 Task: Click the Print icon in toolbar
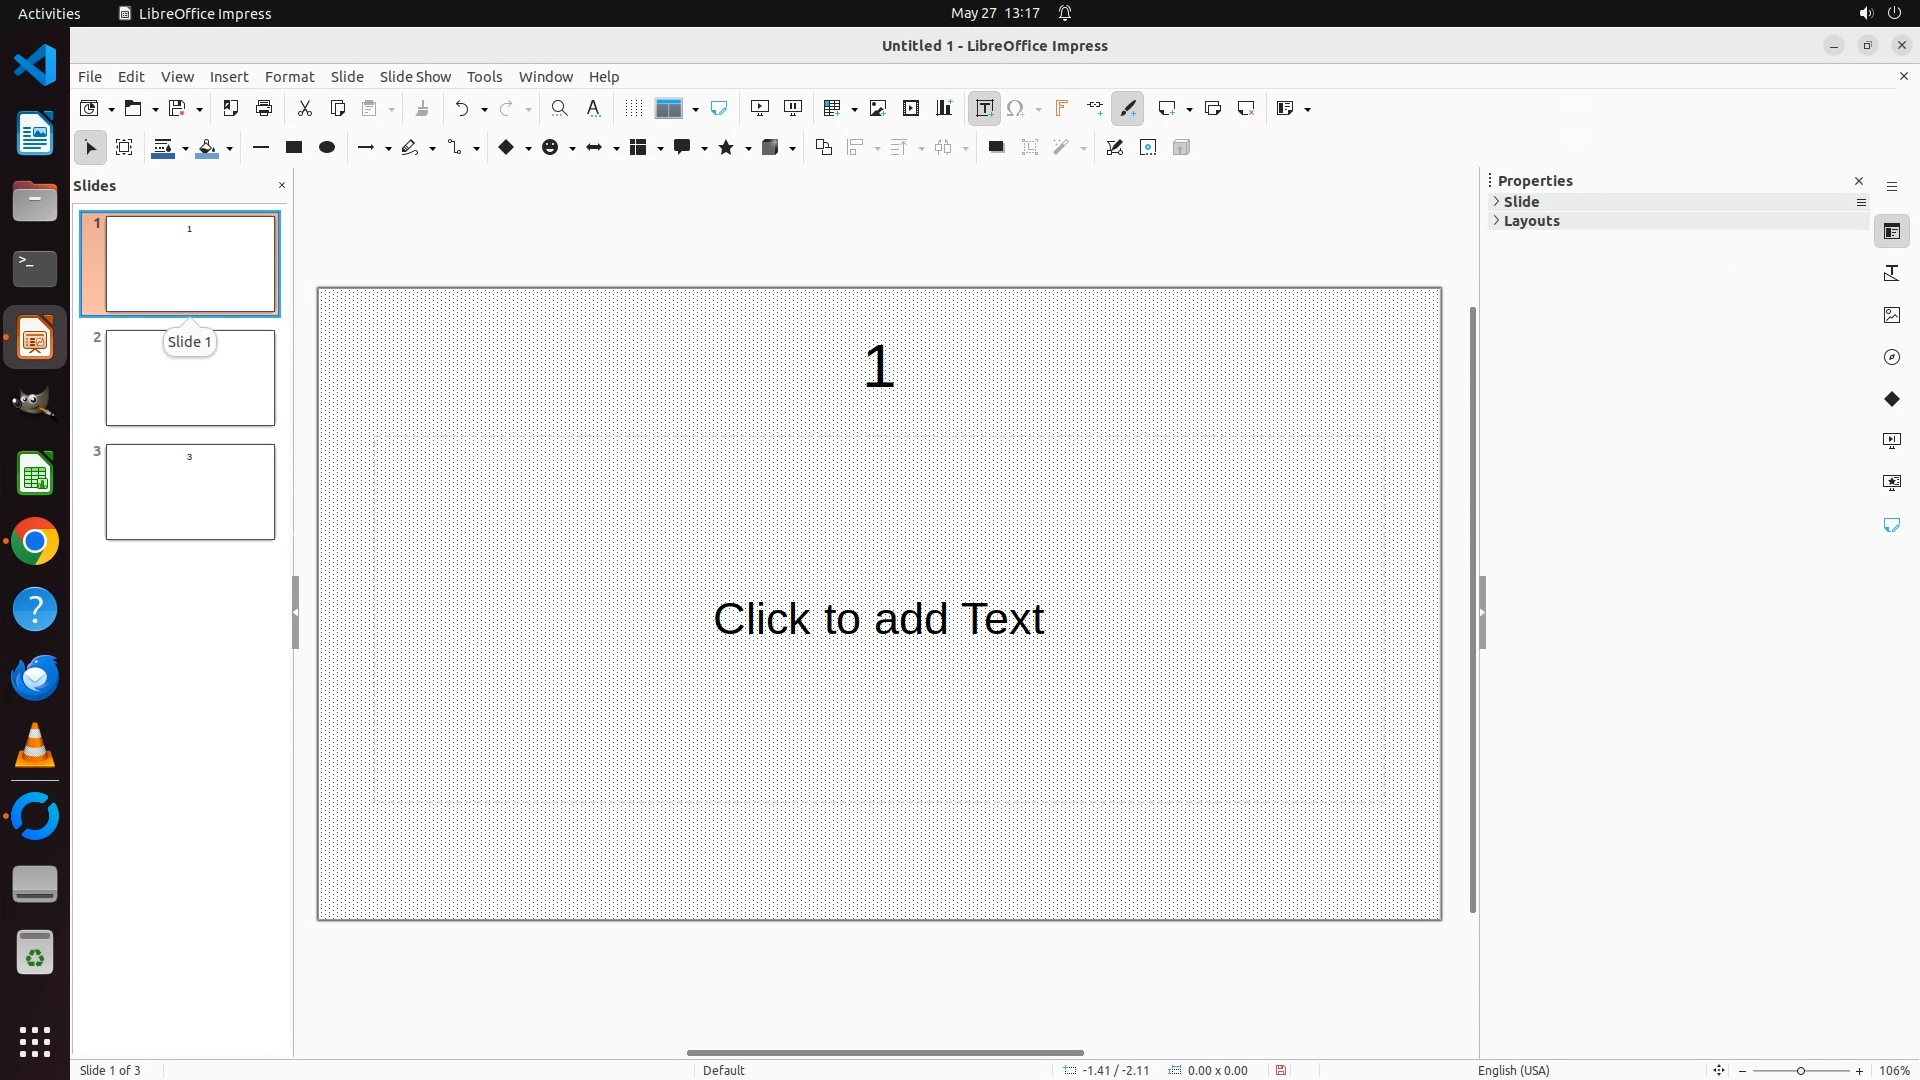264,108
